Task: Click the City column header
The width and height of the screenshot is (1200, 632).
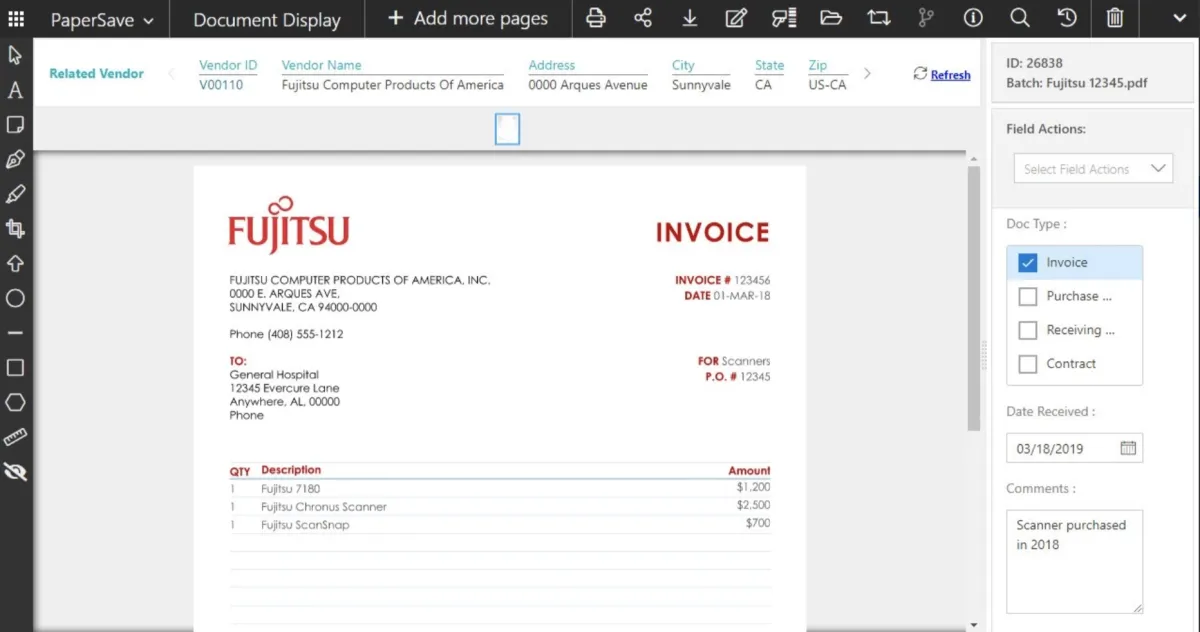Action: click(x=683, y=65)
